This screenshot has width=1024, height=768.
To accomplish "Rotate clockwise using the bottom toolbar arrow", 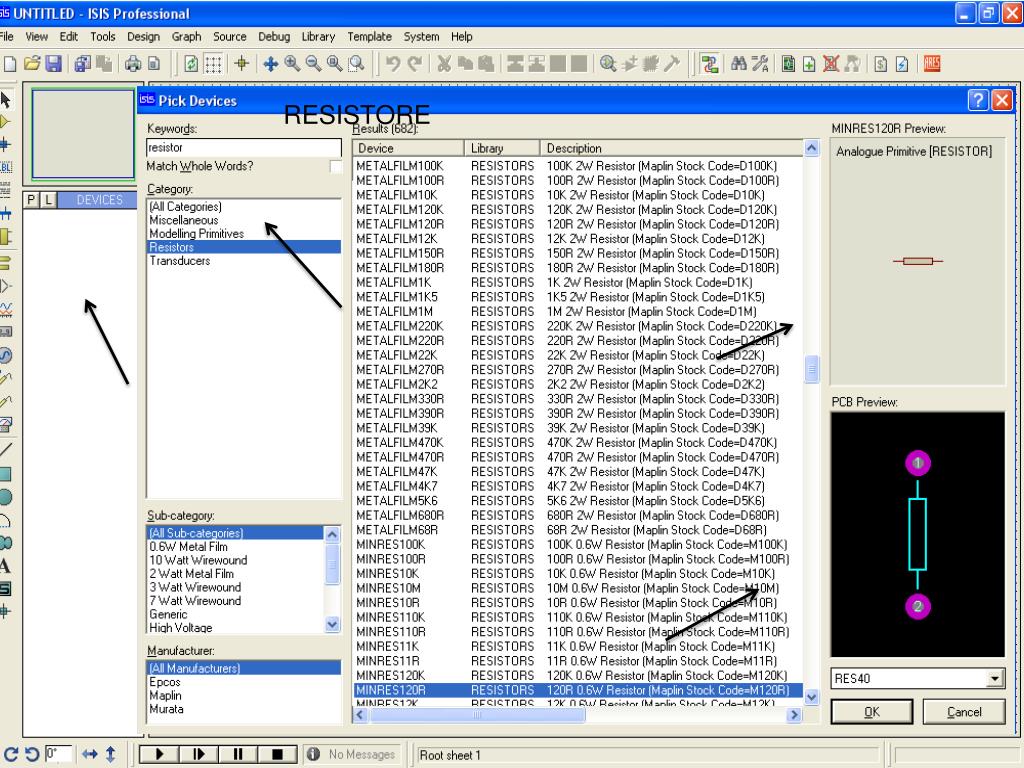I will click(10, 754).
